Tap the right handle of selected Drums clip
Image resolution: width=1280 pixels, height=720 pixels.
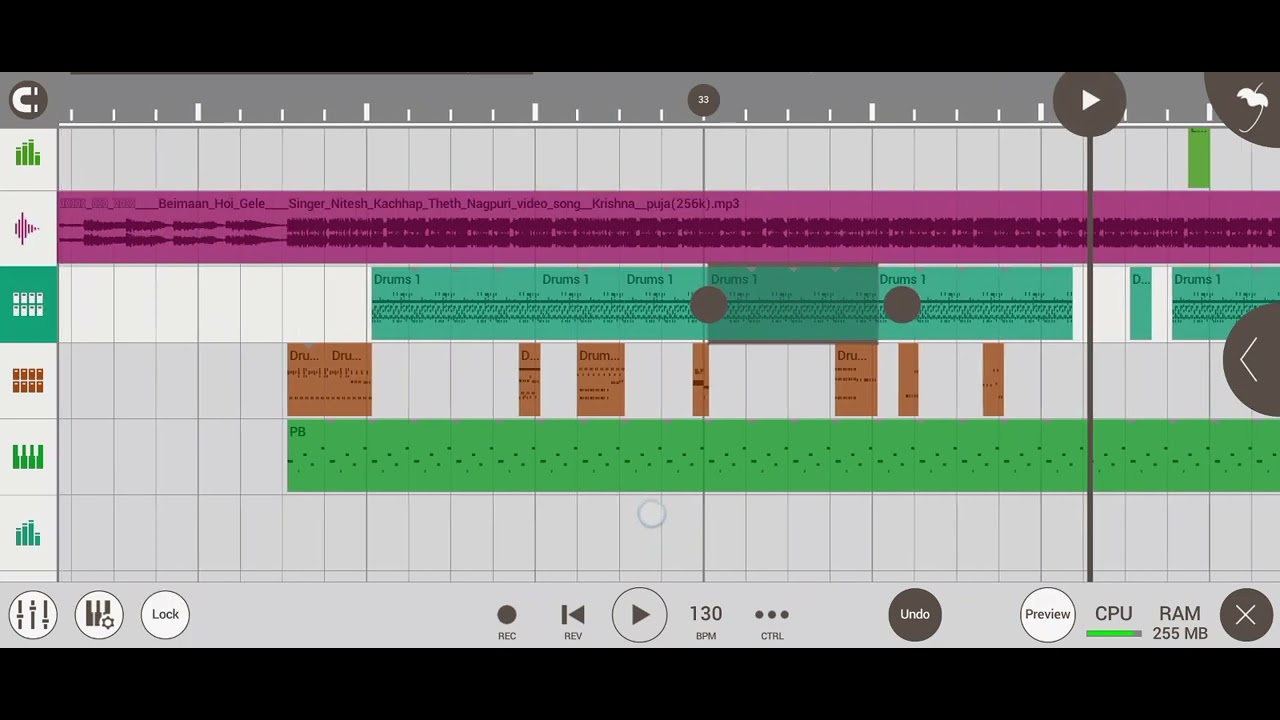coord(901,305)
